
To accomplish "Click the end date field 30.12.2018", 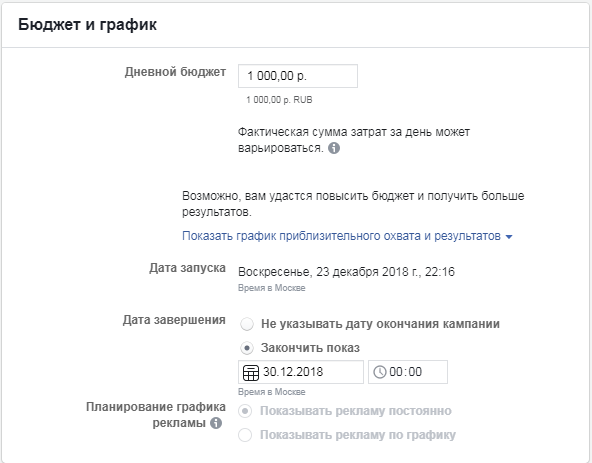I will [x=301, y=372].
